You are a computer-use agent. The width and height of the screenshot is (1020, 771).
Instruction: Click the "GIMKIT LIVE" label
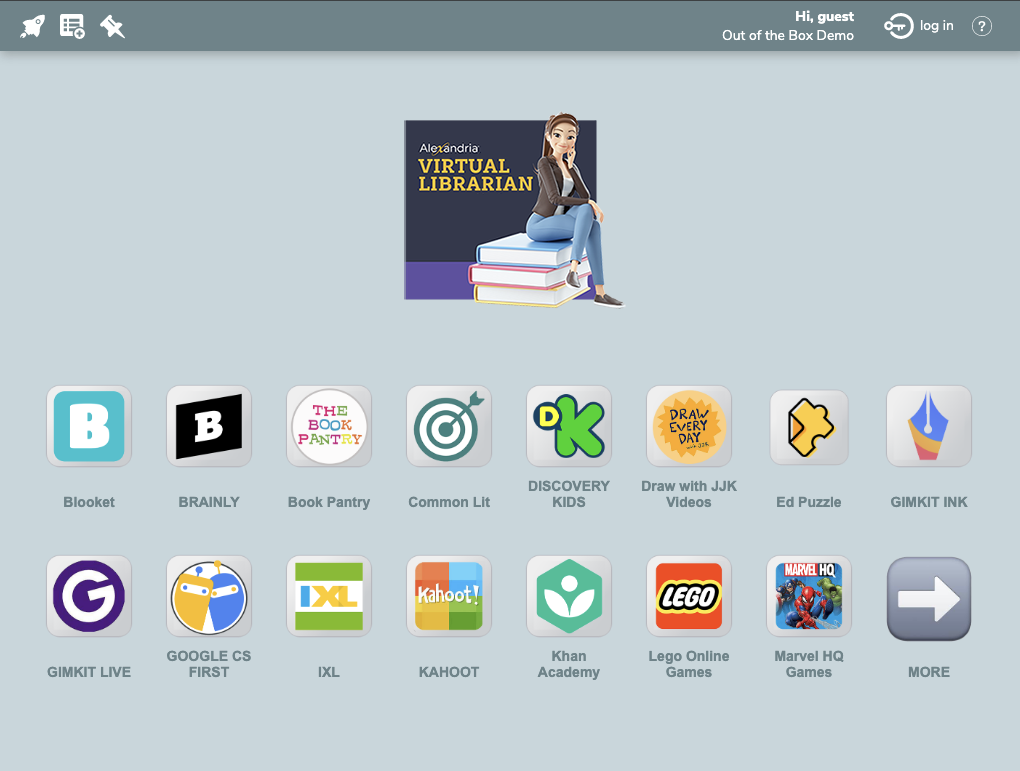pos(89,672)
